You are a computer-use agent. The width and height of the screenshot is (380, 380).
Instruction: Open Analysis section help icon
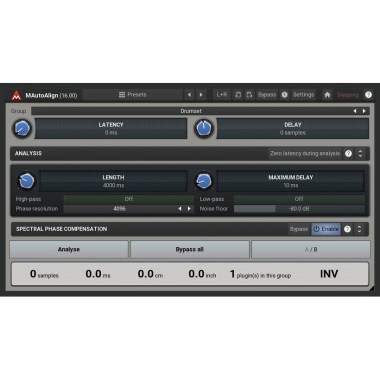(x=348, y=154)
